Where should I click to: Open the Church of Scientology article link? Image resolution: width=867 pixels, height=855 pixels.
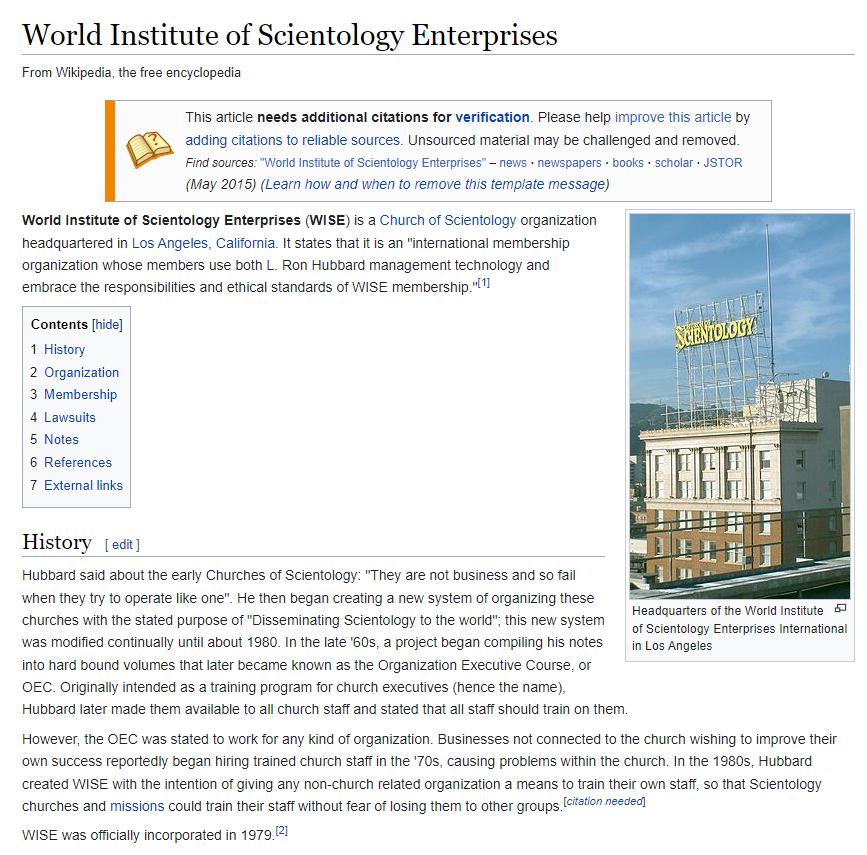point(448,220)
